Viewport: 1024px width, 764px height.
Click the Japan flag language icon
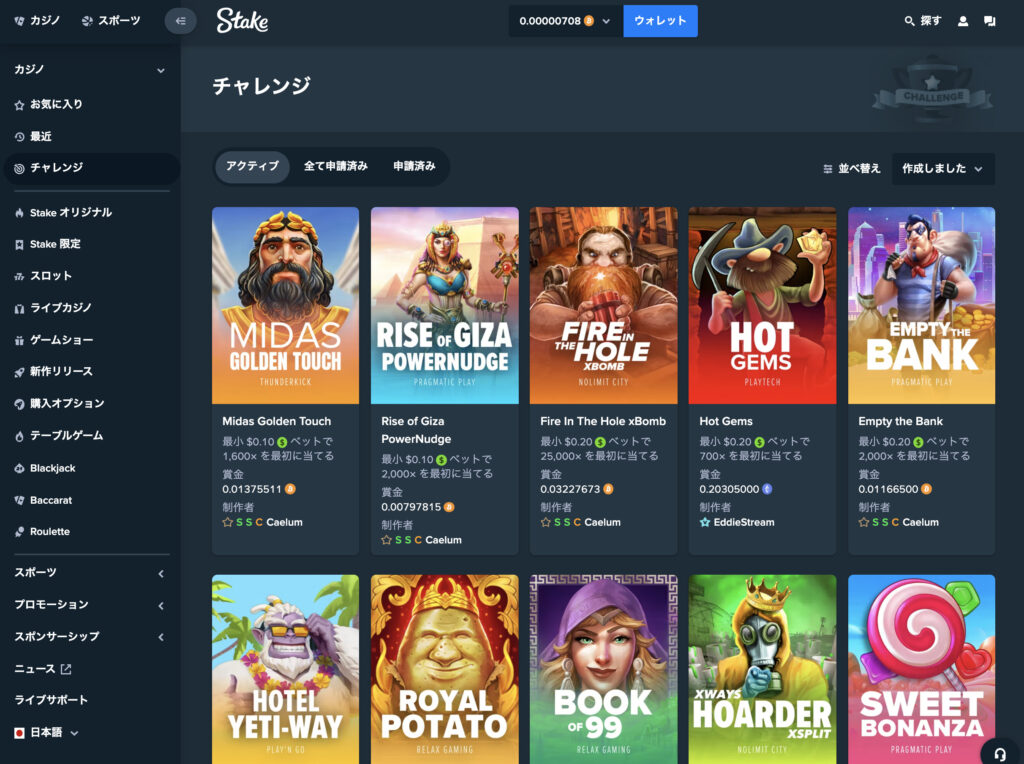(x=20, y=733)
